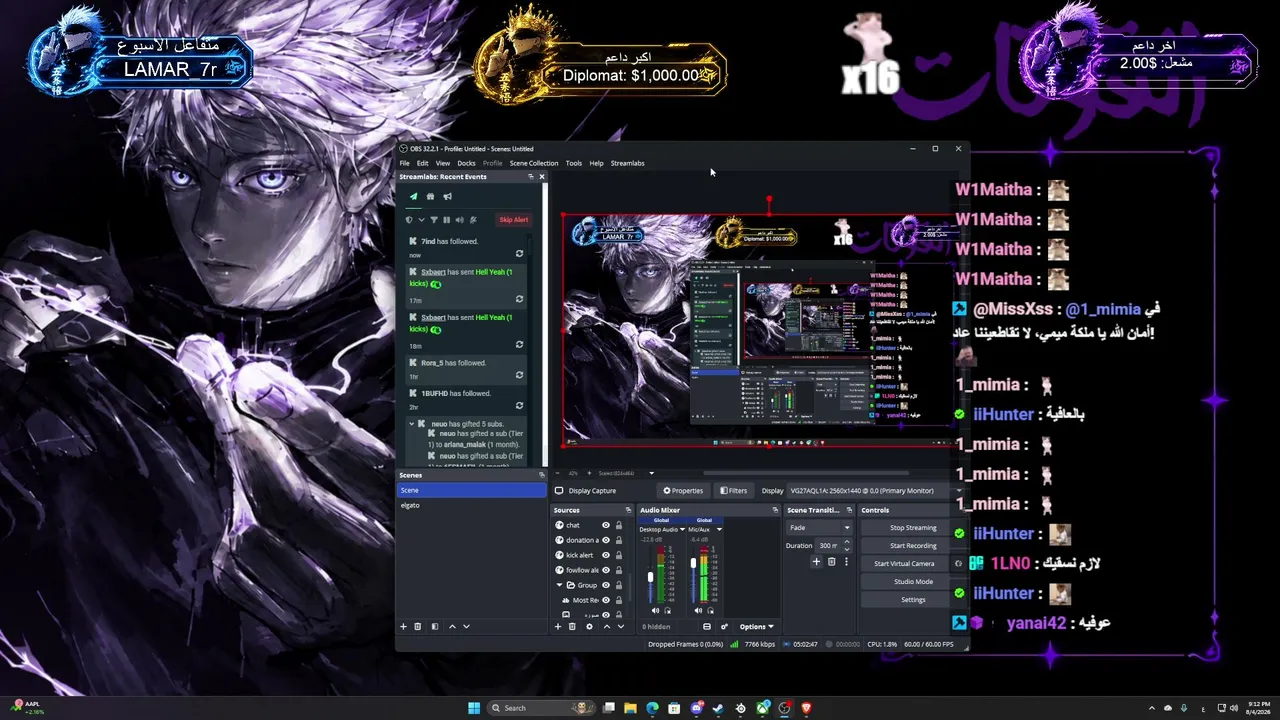The height and width of the screenshot is (720, 1280).
Task: Delete the selected source with the trash icon
Action: pyautogui.click(x=572, y=627)
